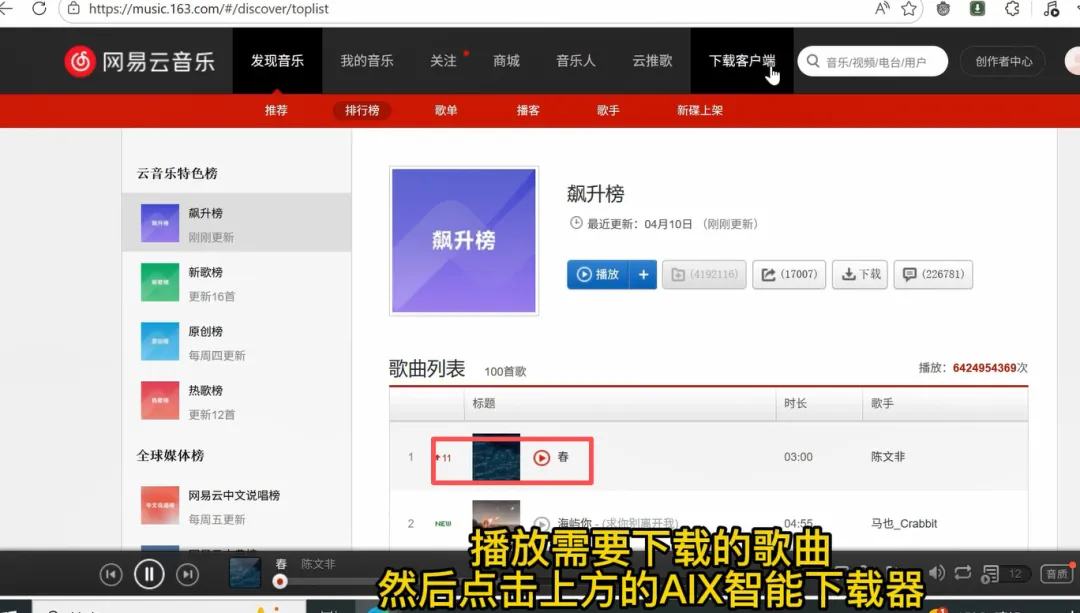Viewport: 1080px width, 613px height.
Task: Click the 时长 column header
Action: click(x=796, y=403)
